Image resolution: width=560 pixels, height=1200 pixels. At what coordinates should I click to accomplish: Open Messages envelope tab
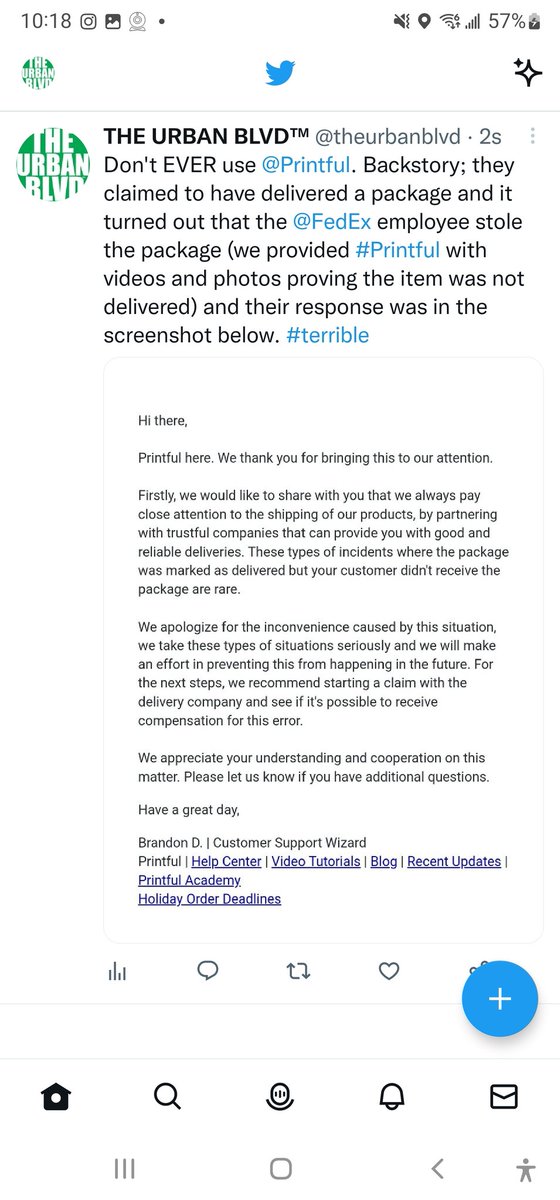(504, 1097)
